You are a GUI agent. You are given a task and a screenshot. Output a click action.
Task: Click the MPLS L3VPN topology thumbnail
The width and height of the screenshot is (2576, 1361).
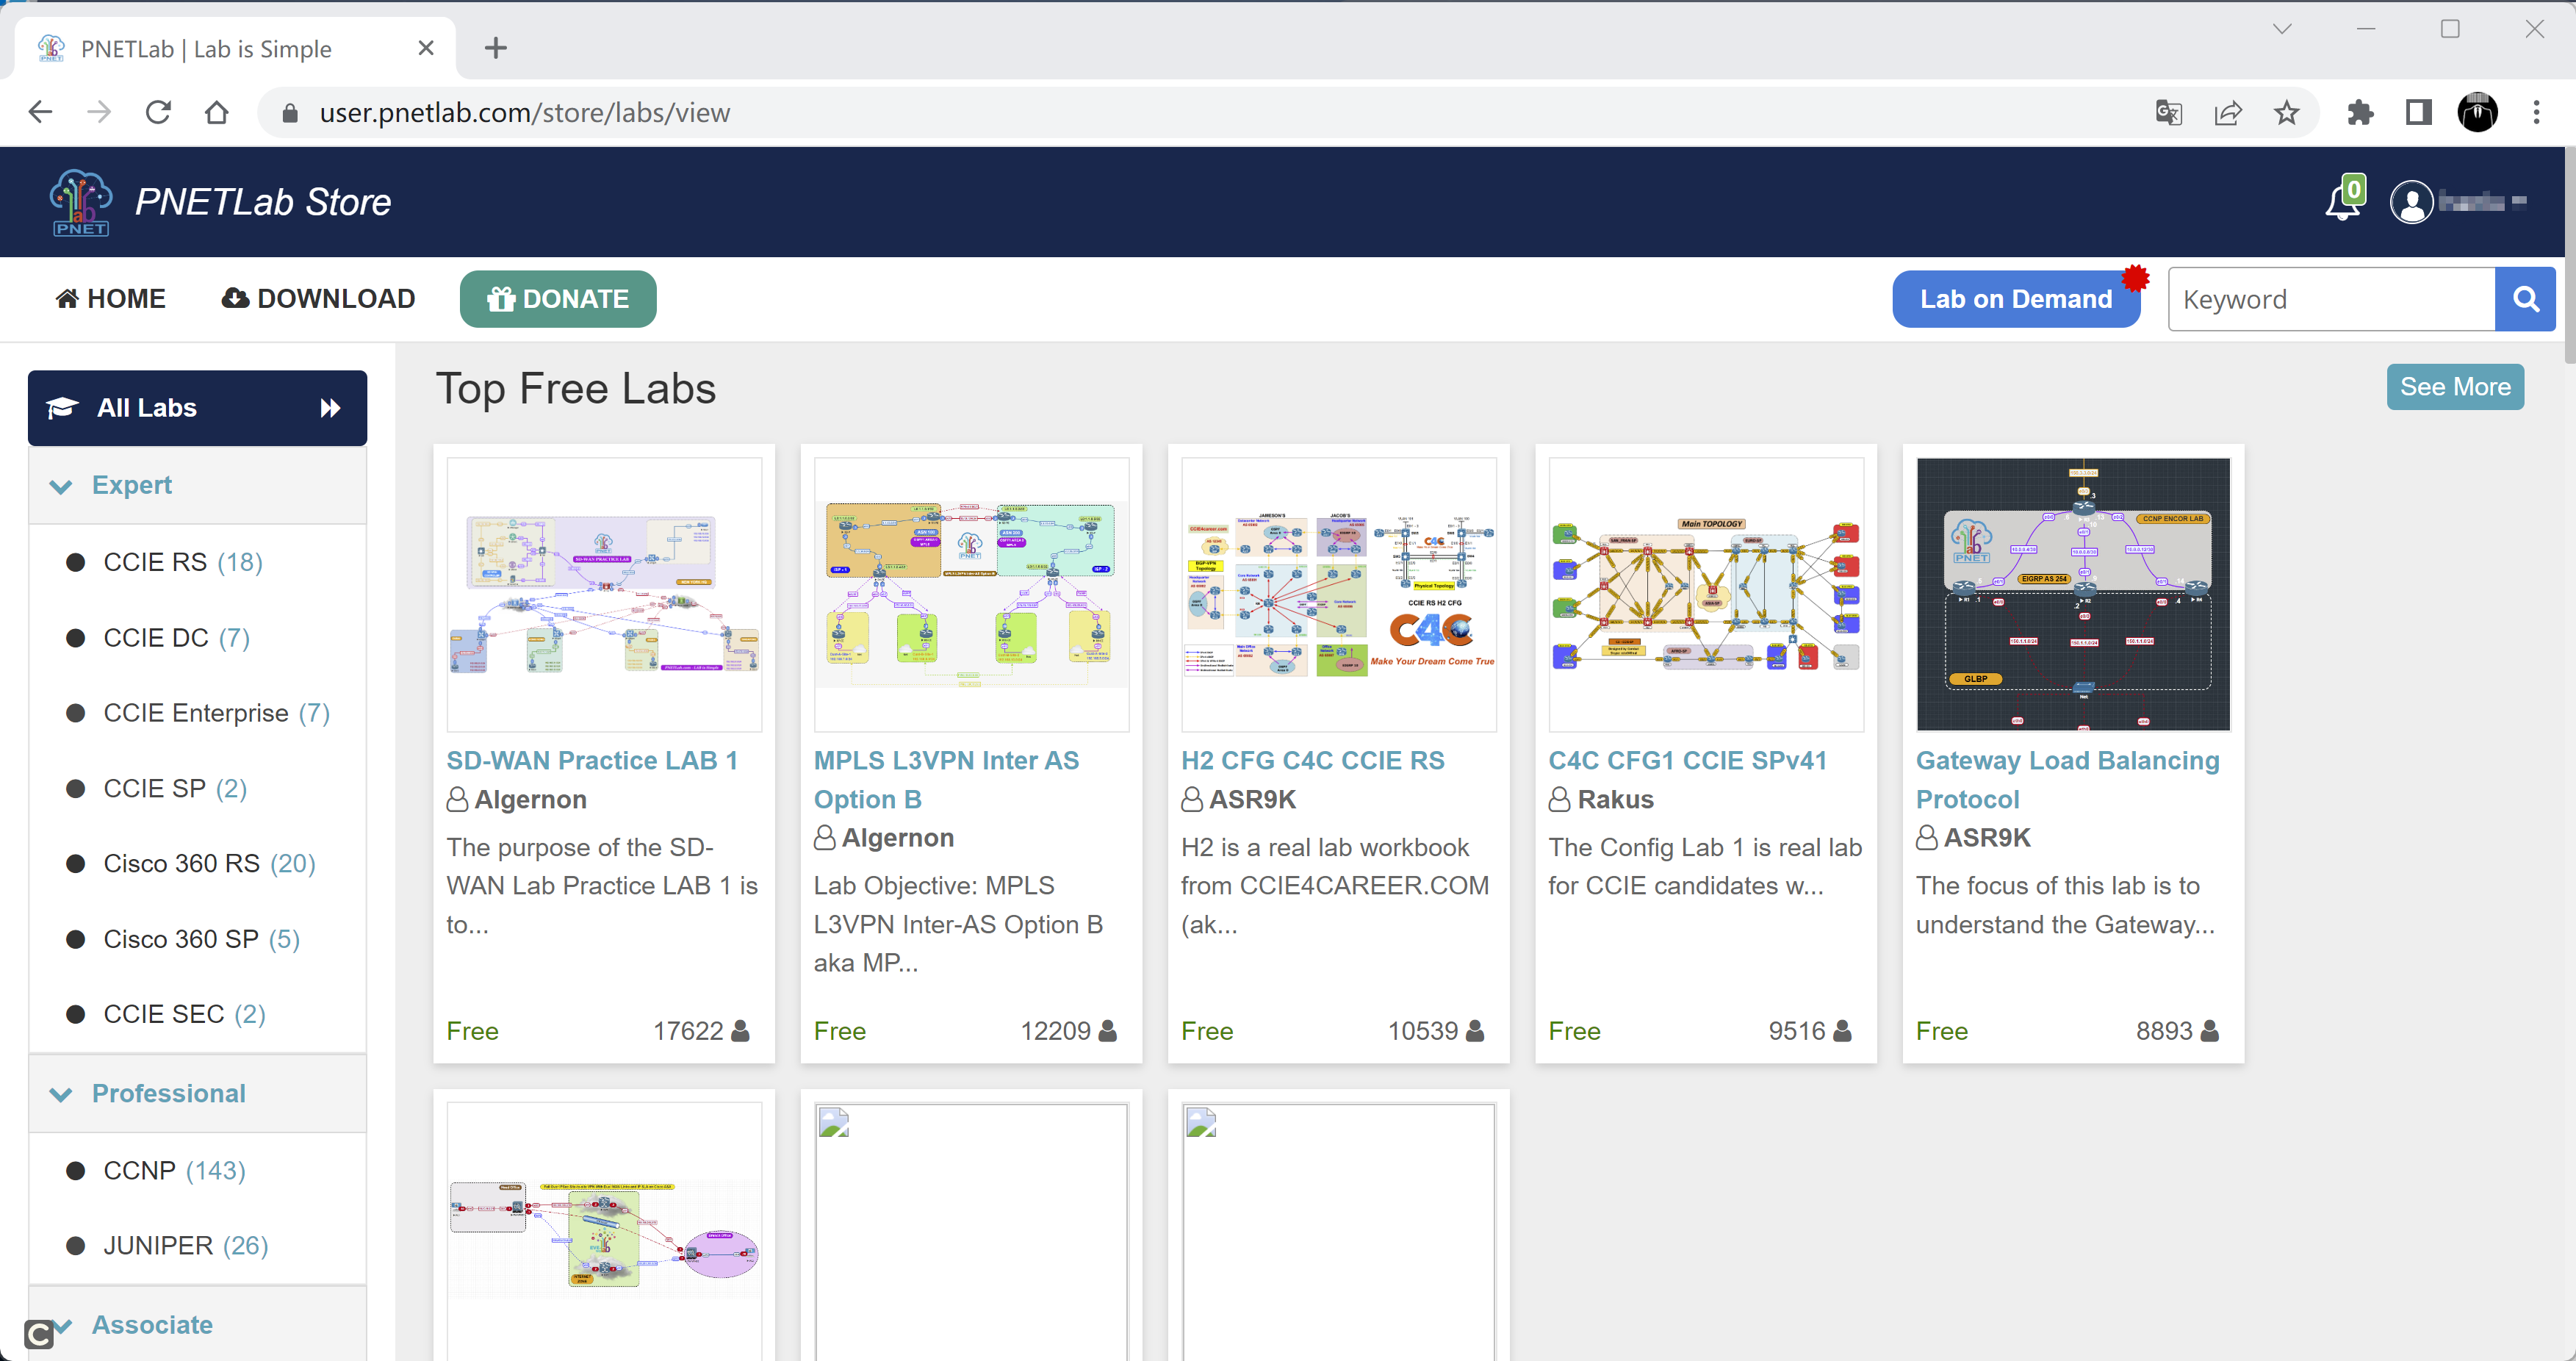click(971, 594)
